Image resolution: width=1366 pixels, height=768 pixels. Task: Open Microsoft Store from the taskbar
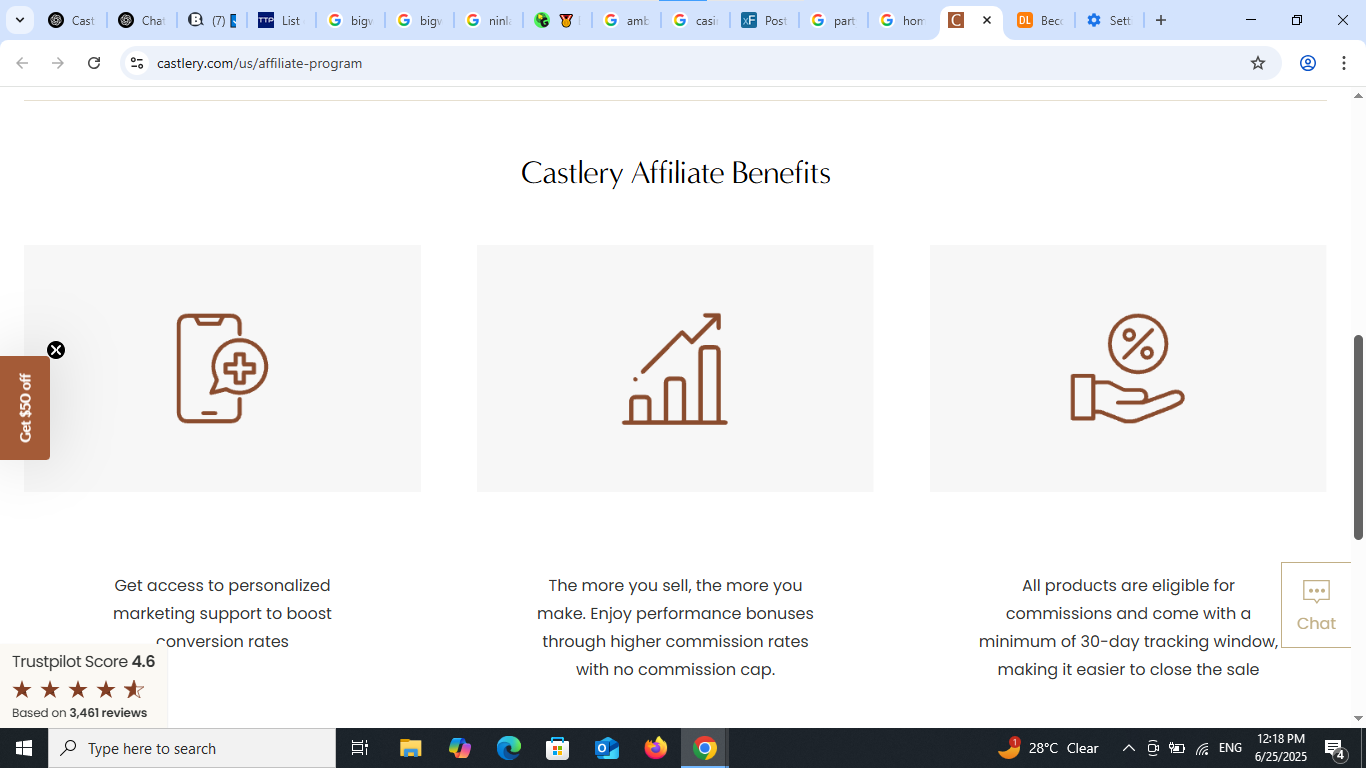click(x=558, y=748)
